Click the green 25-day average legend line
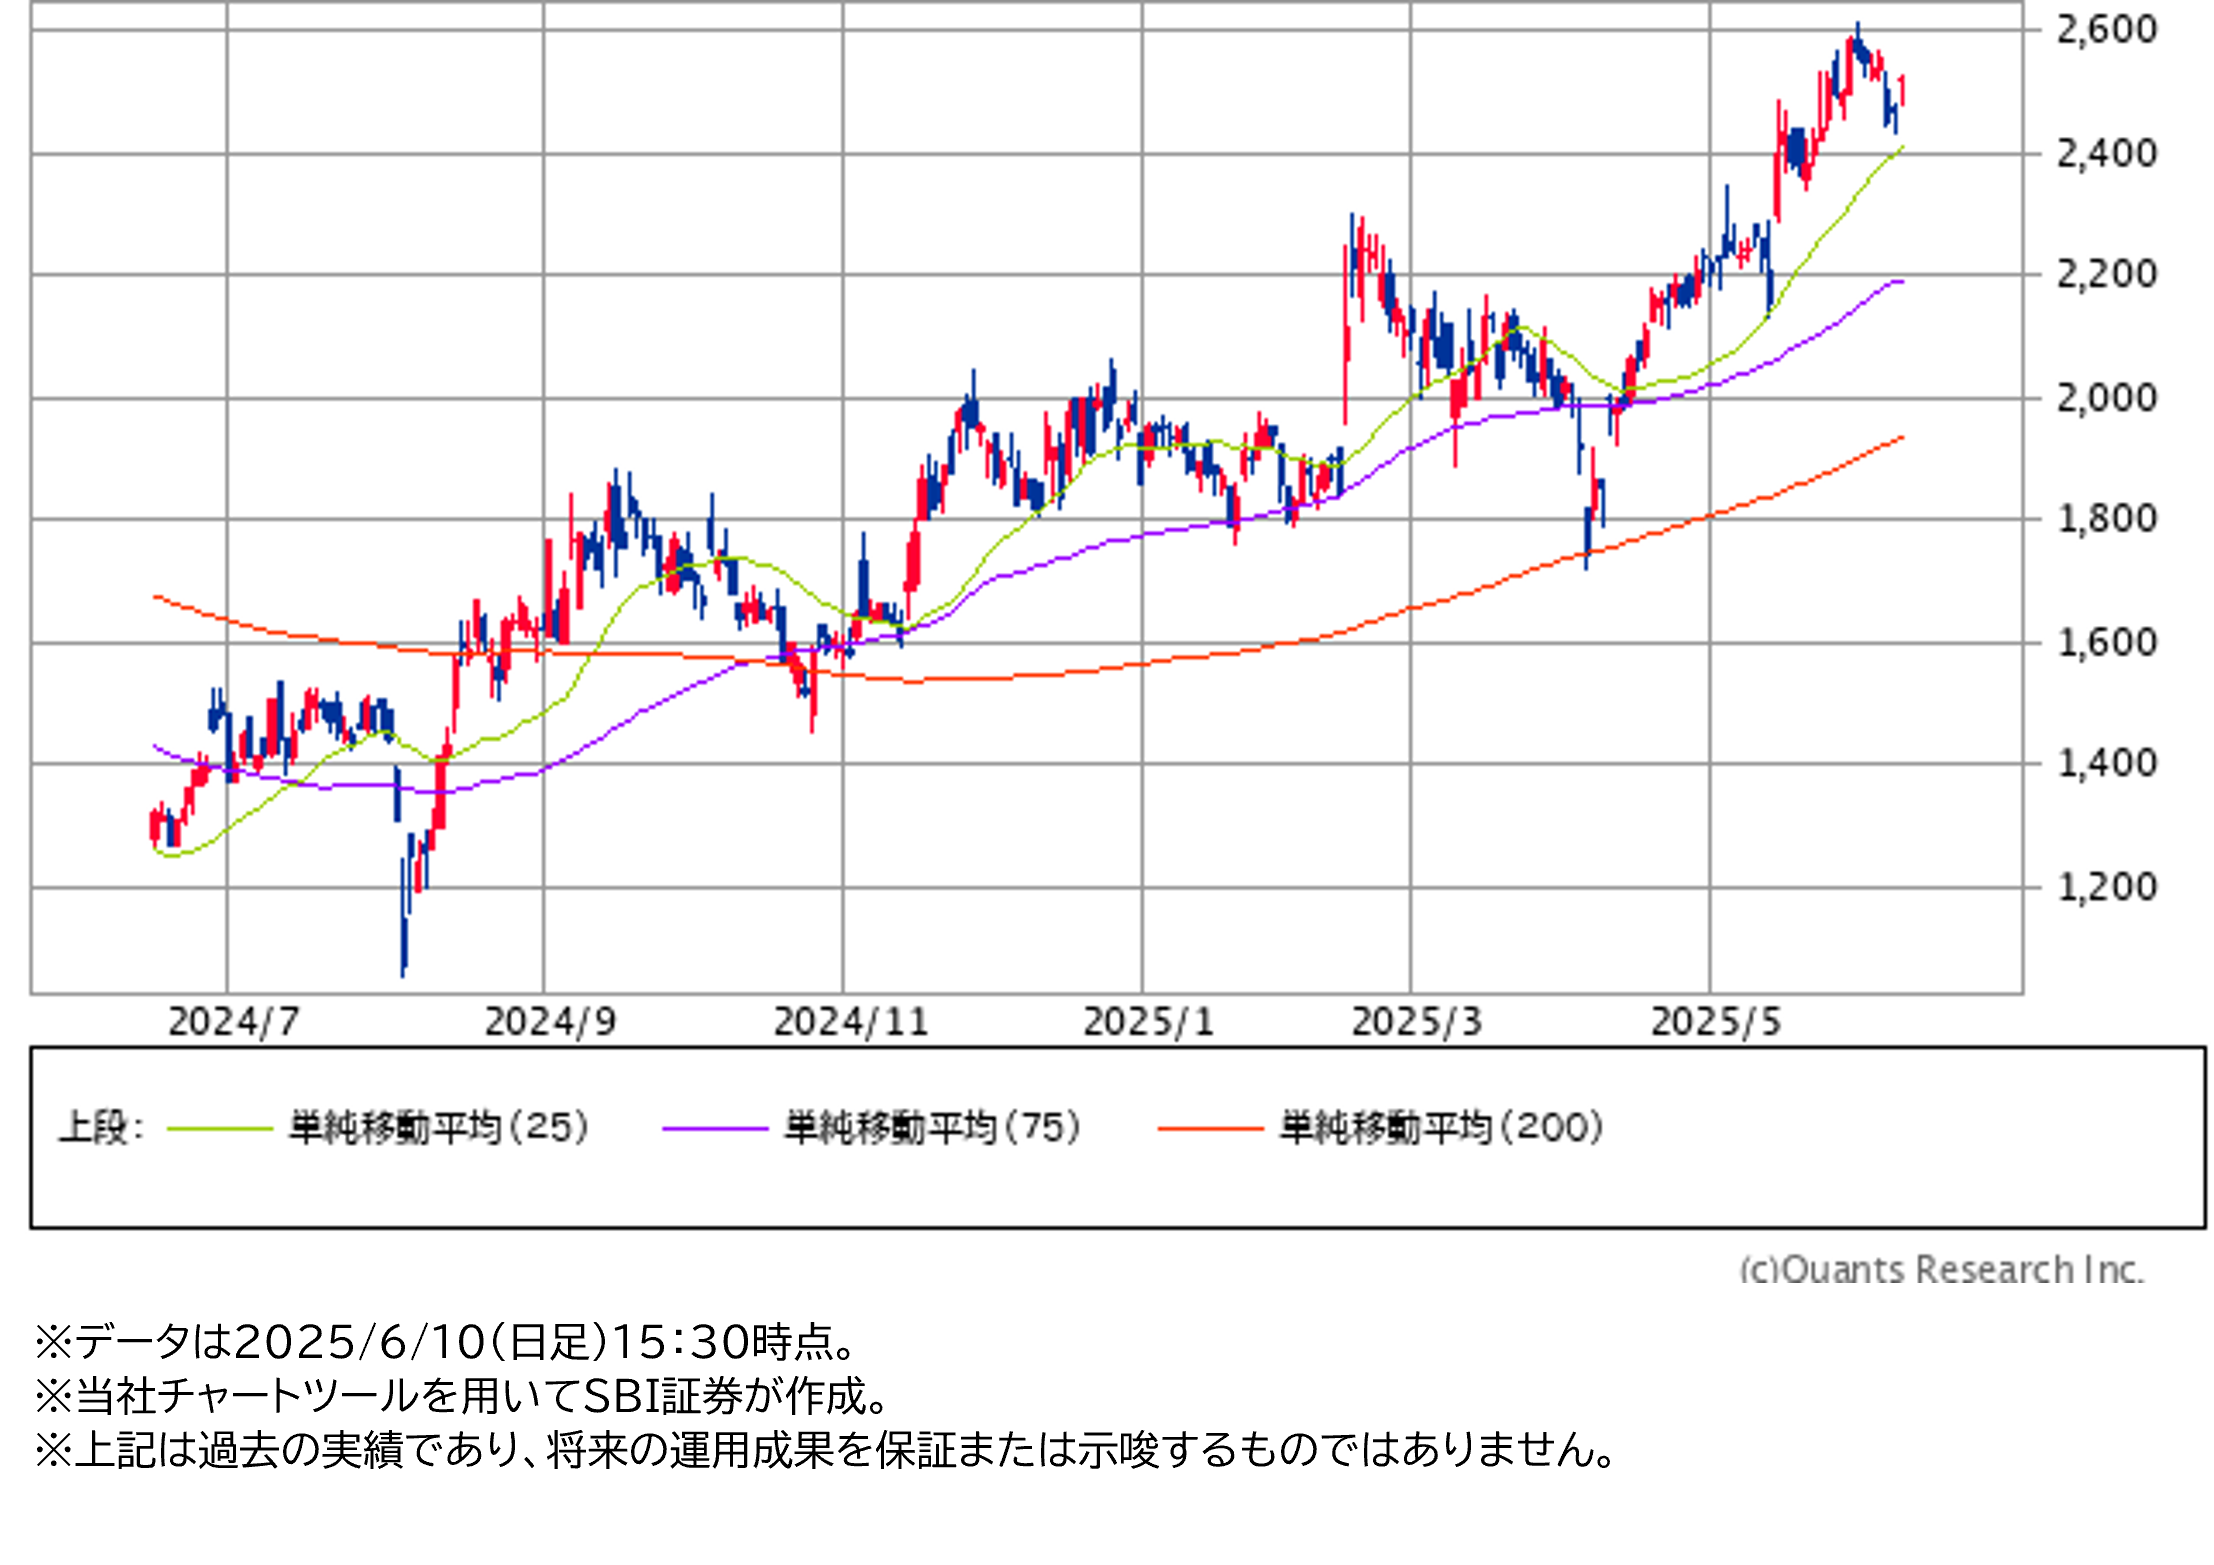The image size is (2214, 1565). [x=220, y=1129]
